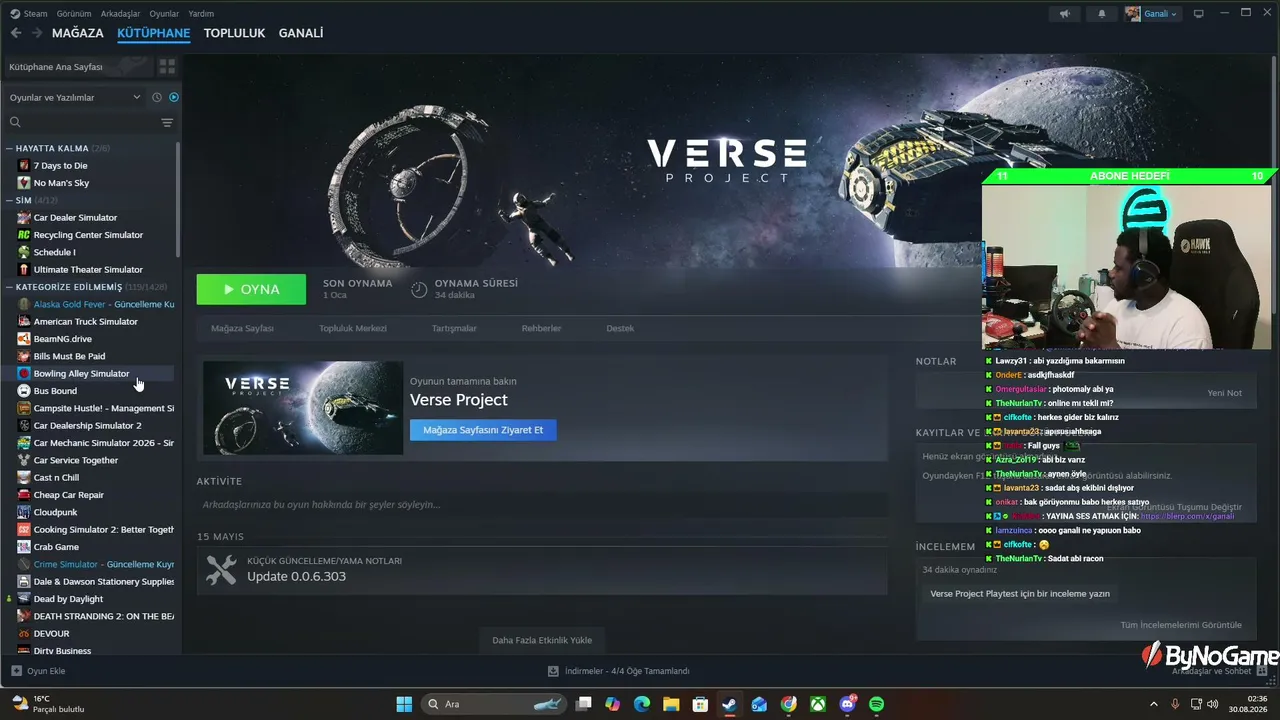
Task: Go back with the left arrow
Action: (x=16, y=33)
